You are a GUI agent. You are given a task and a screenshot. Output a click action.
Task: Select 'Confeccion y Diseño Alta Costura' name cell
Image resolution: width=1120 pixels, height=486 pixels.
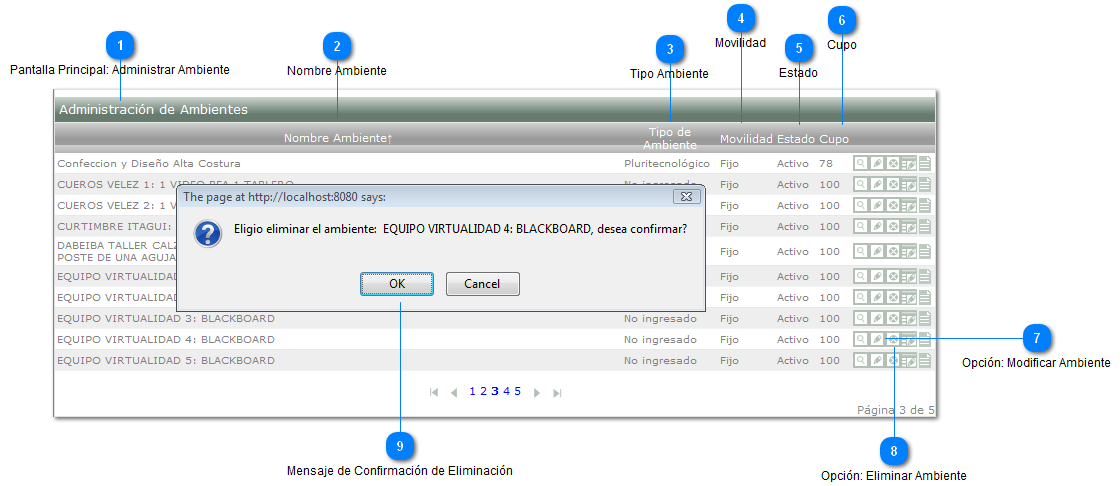(149, 163)
